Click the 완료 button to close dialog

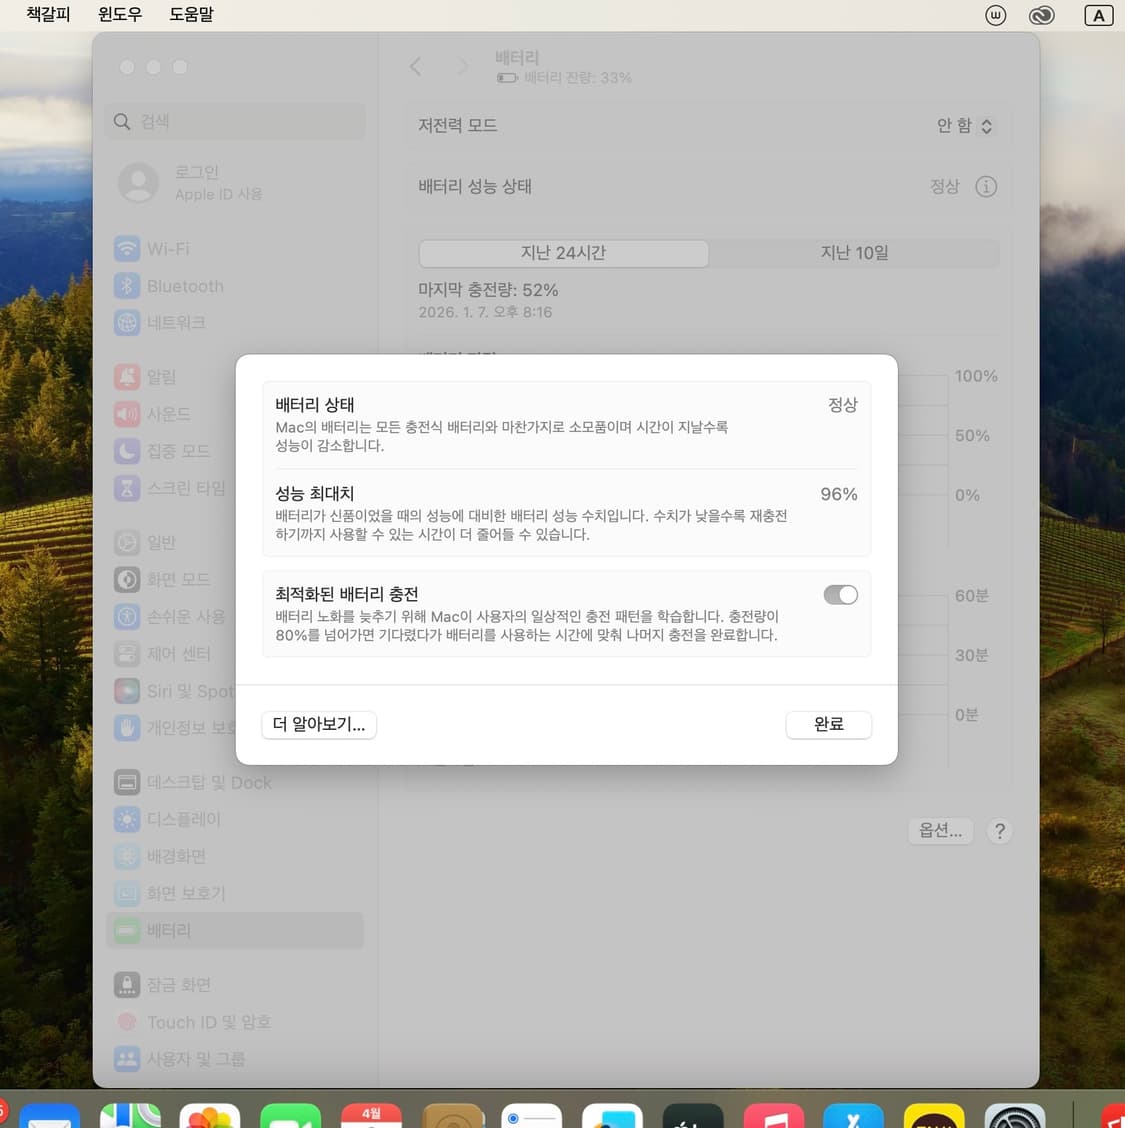(x=829, y=724)
